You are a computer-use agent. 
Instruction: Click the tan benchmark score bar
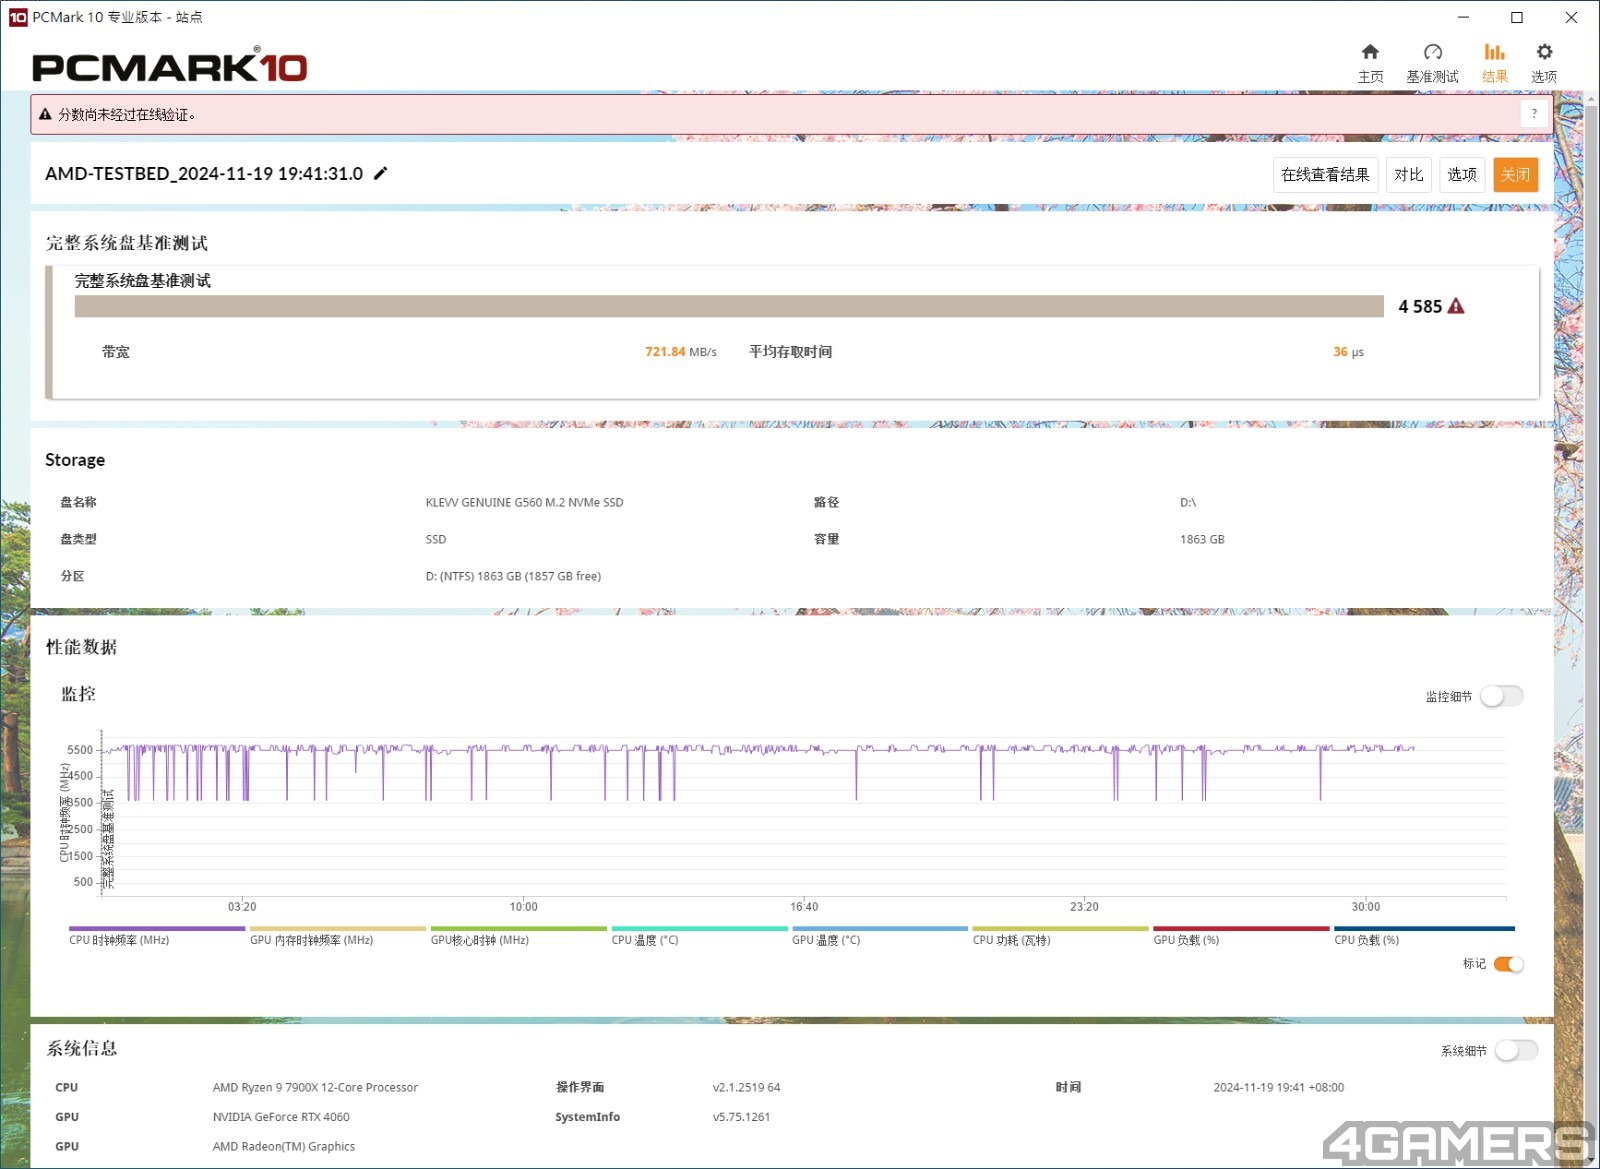(x=729, y=306)
